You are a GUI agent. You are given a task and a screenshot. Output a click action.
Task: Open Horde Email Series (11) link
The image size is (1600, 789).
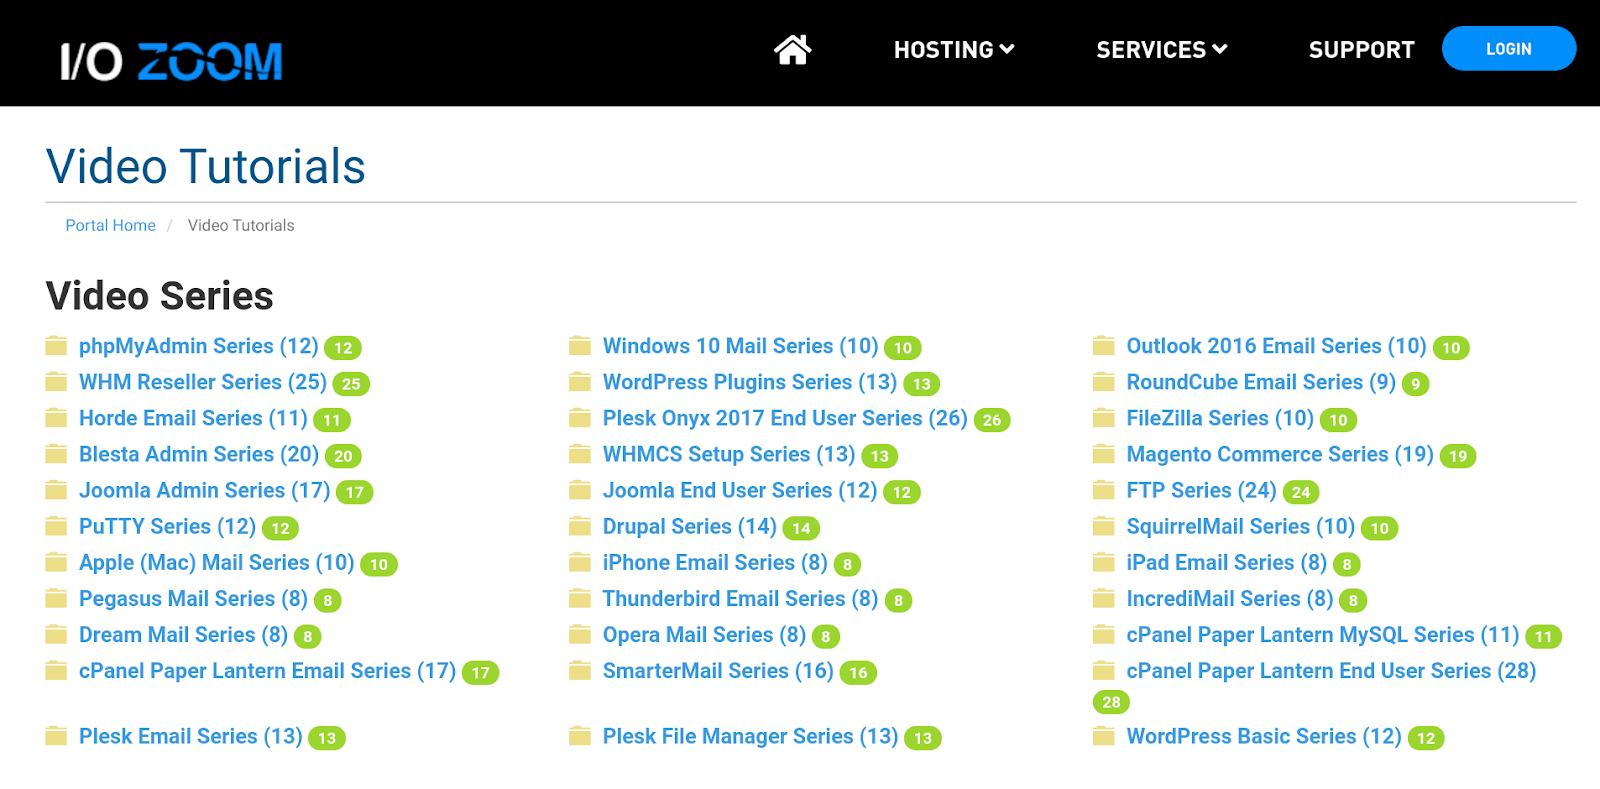[193, 418]
